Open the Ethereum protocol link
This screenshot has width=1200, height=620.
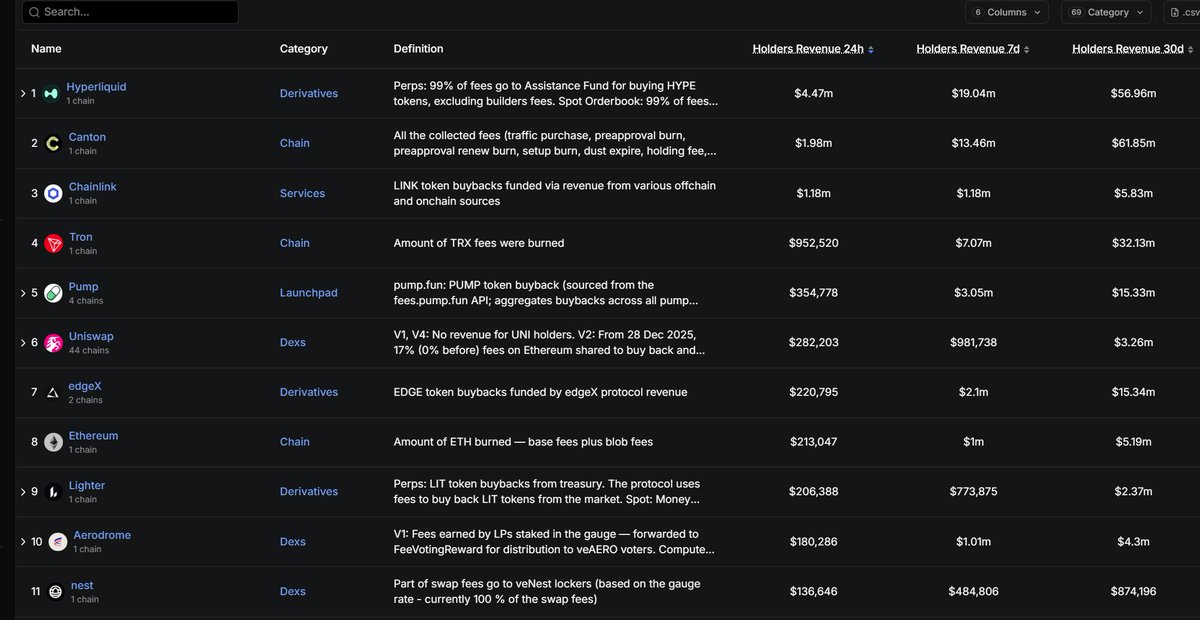[x=93, y=436]
